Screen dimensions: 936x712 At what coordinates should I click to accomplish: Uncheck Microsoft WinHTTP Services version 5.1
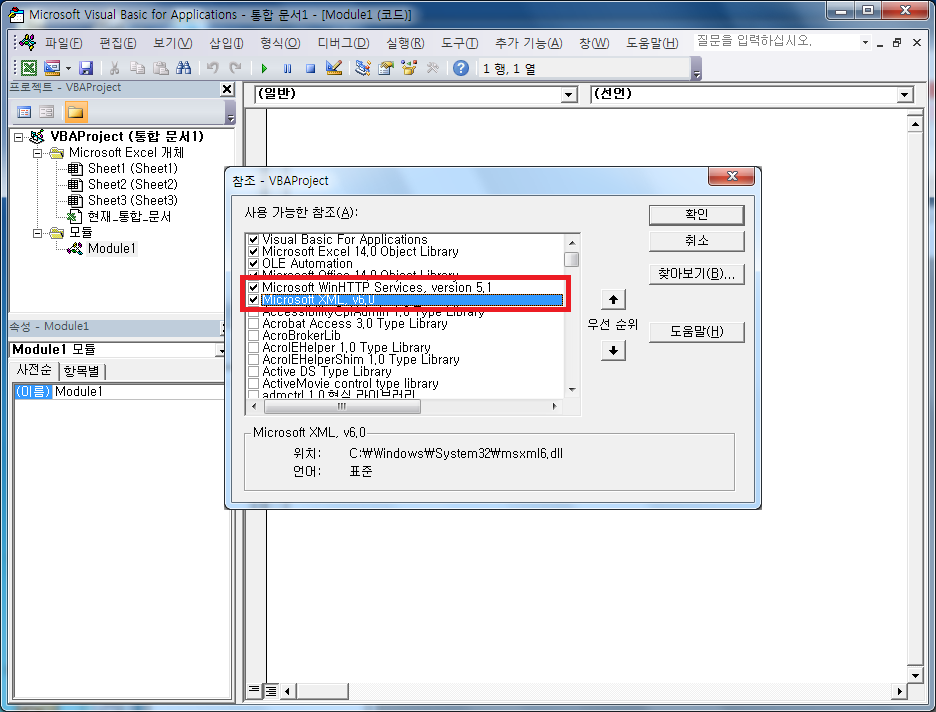click(253, 287)
